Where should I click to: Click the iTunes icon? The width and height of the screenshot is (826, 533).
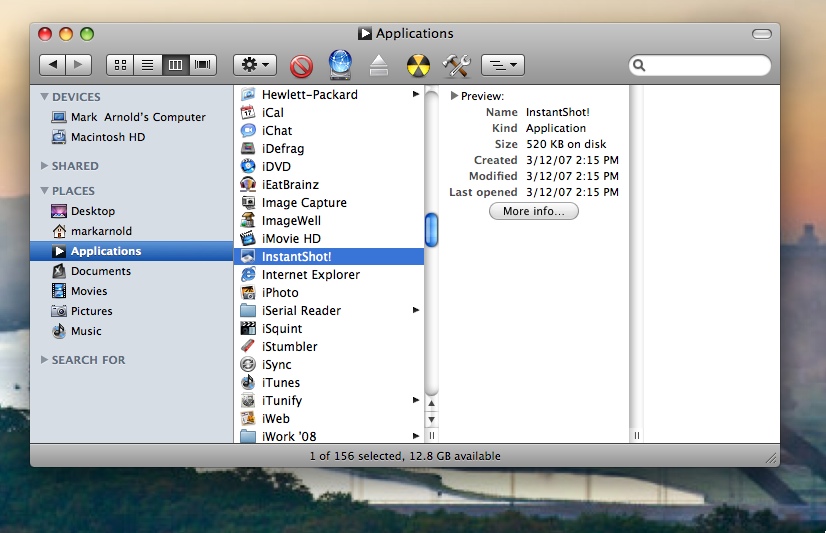248,382
